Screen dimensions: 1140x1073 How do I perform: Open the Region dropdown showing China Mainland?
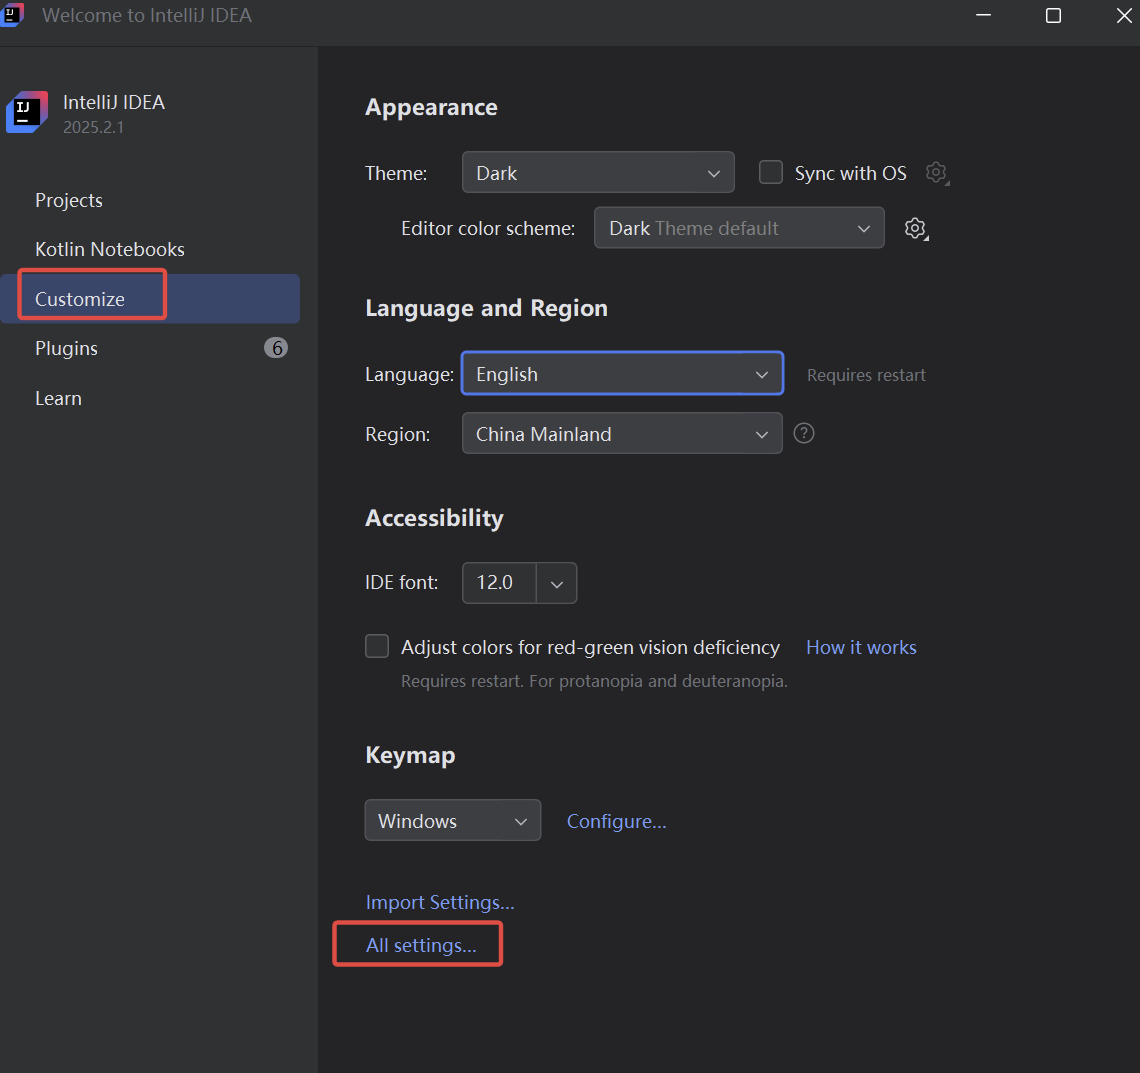[x=622, y=433]
